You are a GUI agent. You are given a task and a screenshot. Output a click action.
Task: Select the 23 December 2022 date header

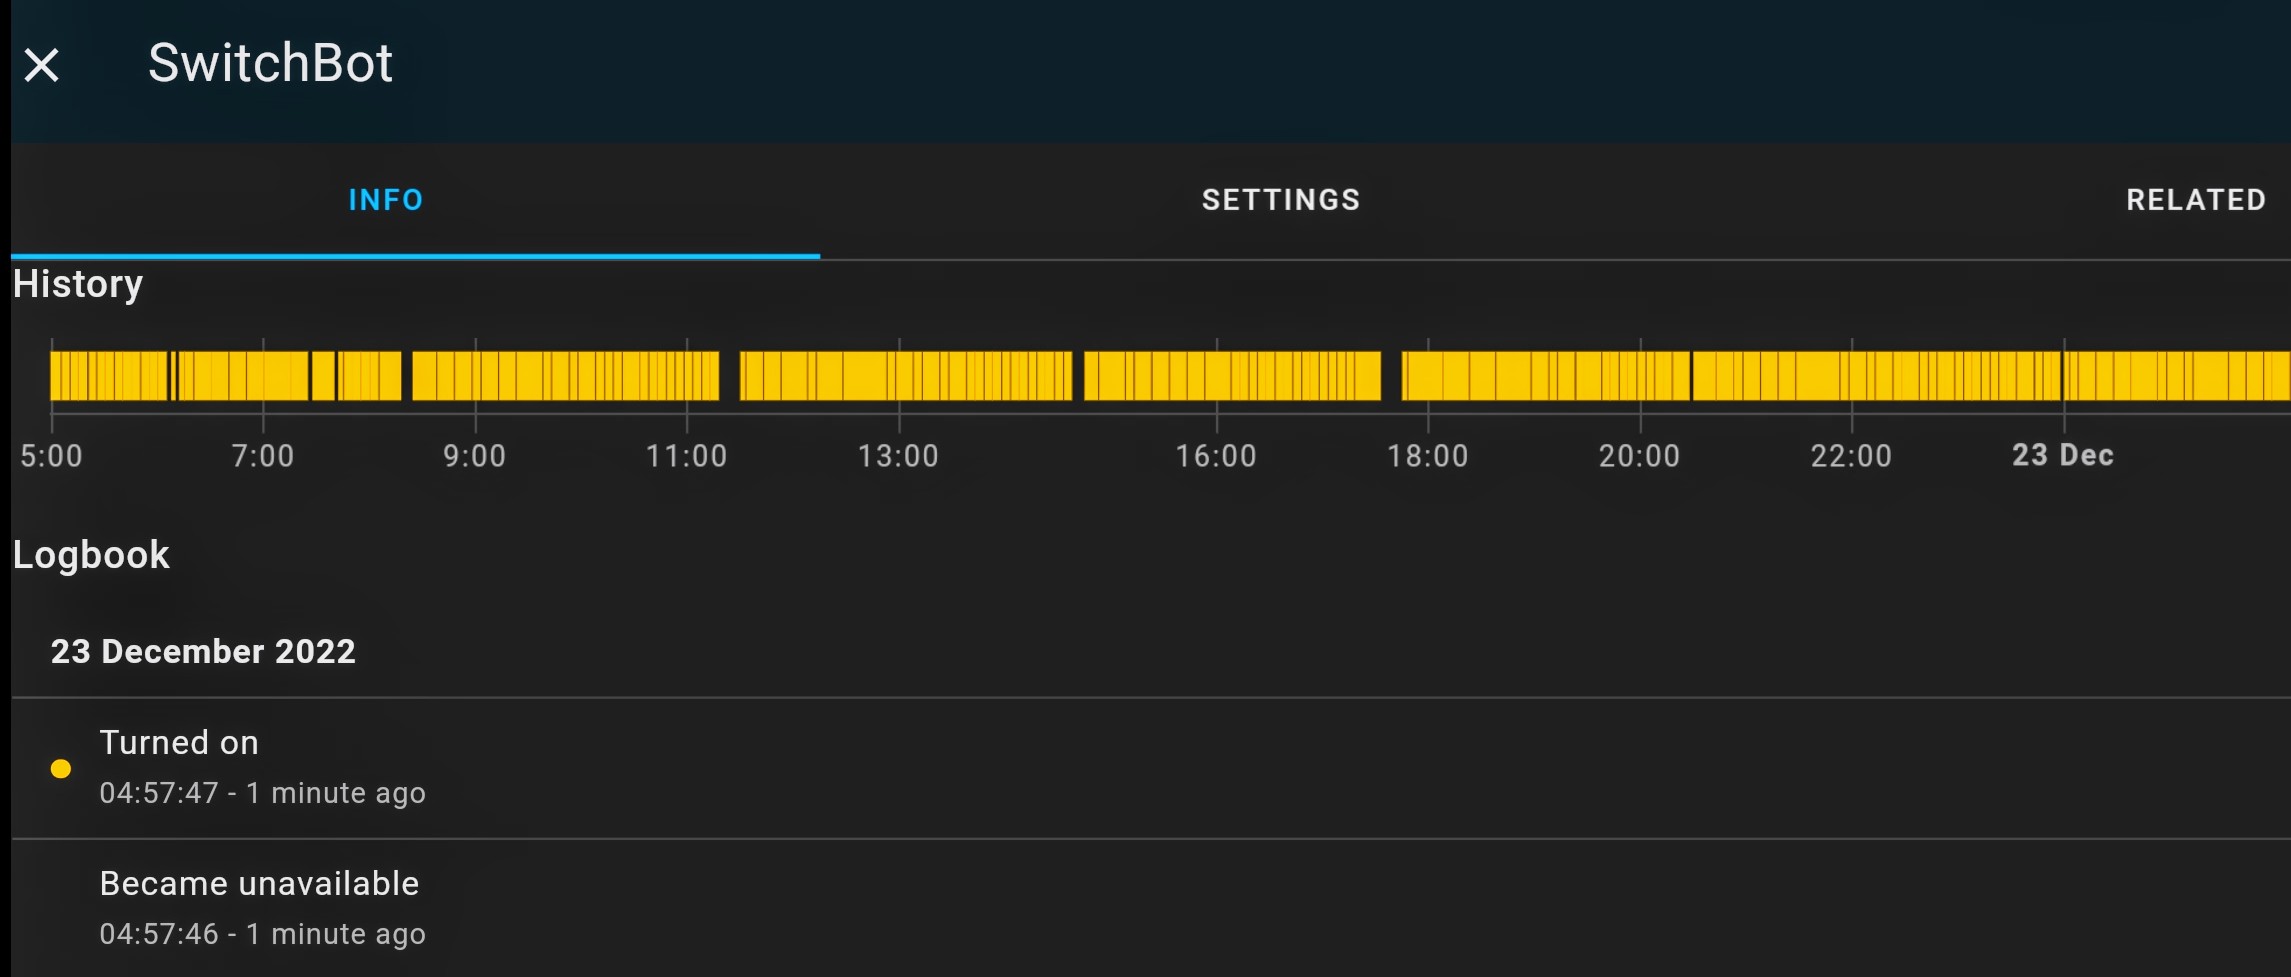[204, 651]
